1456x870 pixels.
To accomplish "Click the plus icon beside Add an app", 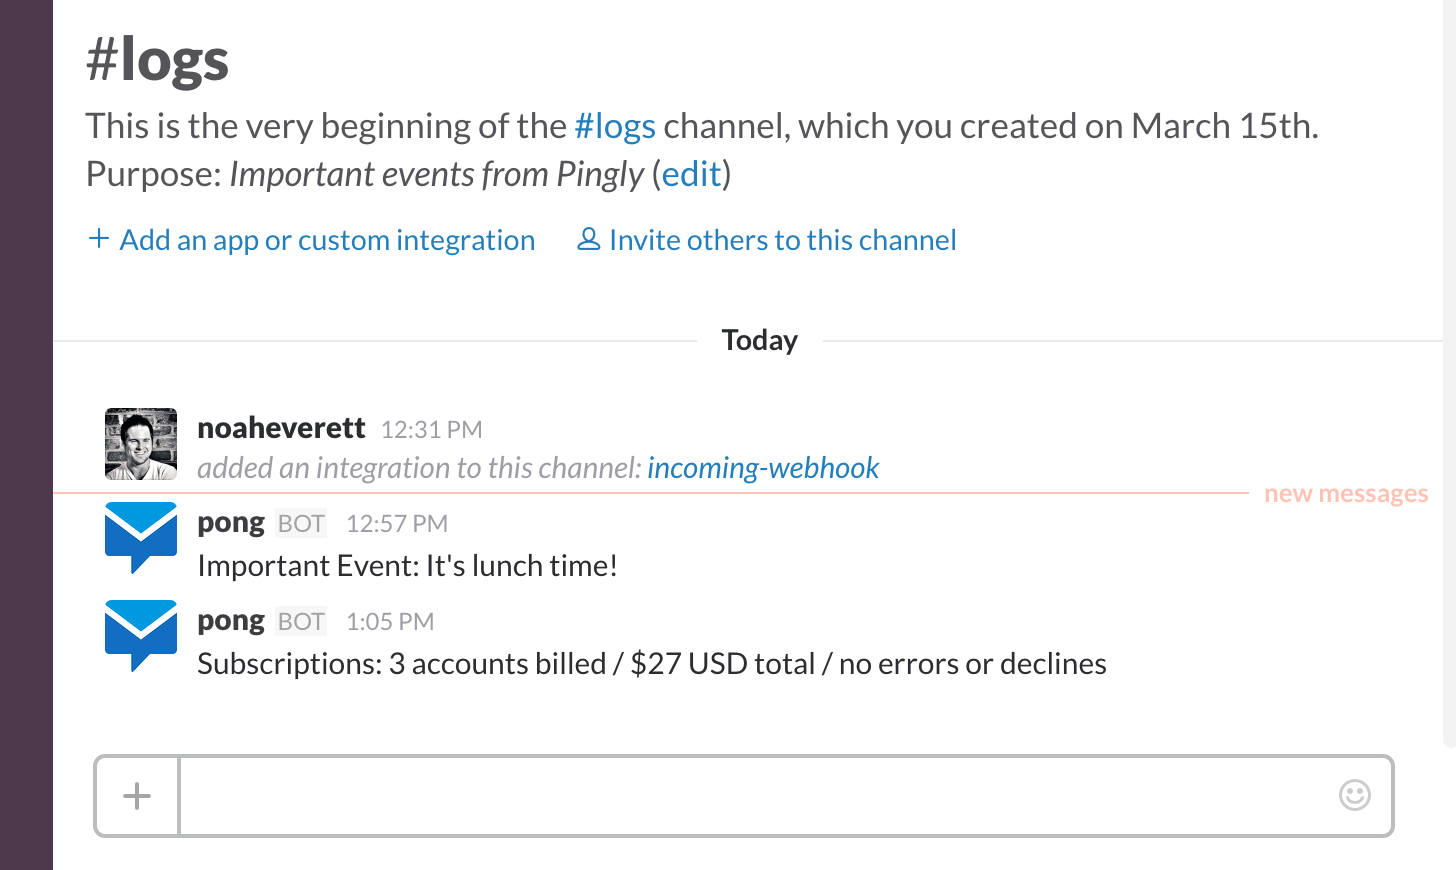I will [x=99, y=239].
